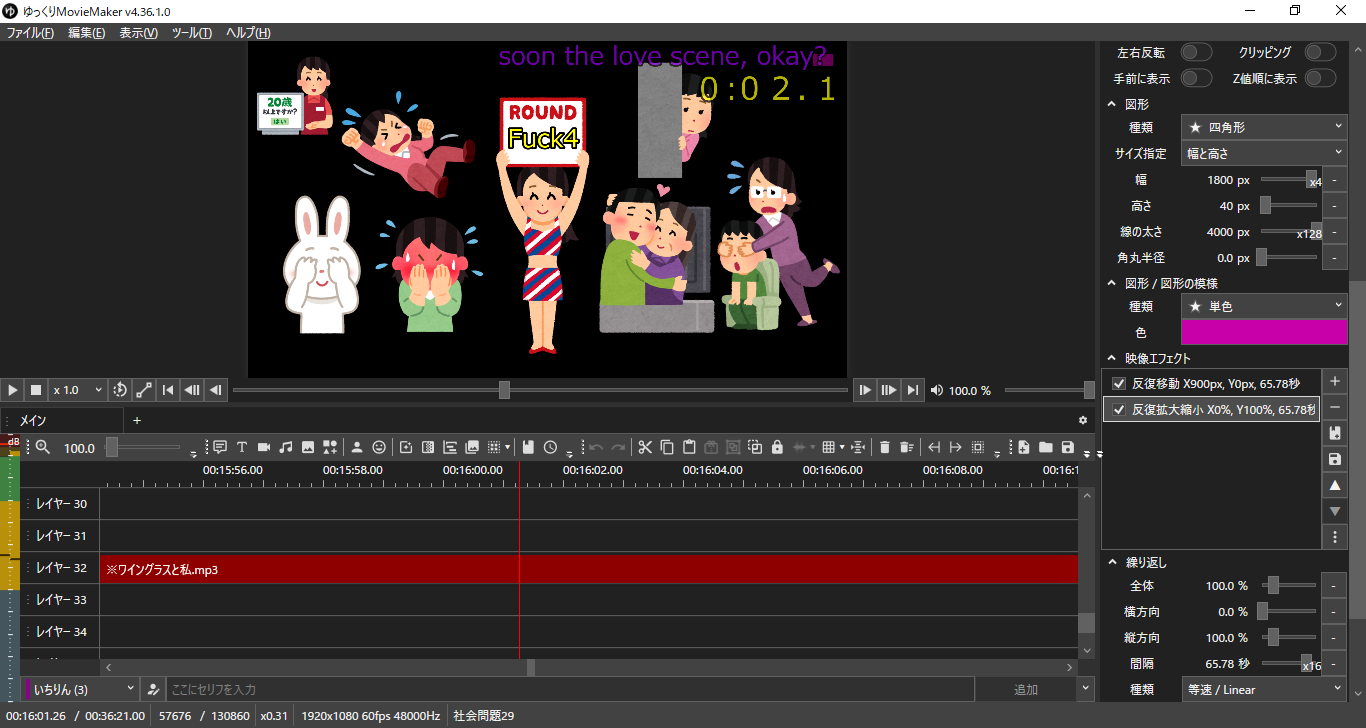Click the scissors cut icon in timeline toolbar

pyautogui.click(x=645, y=448)
